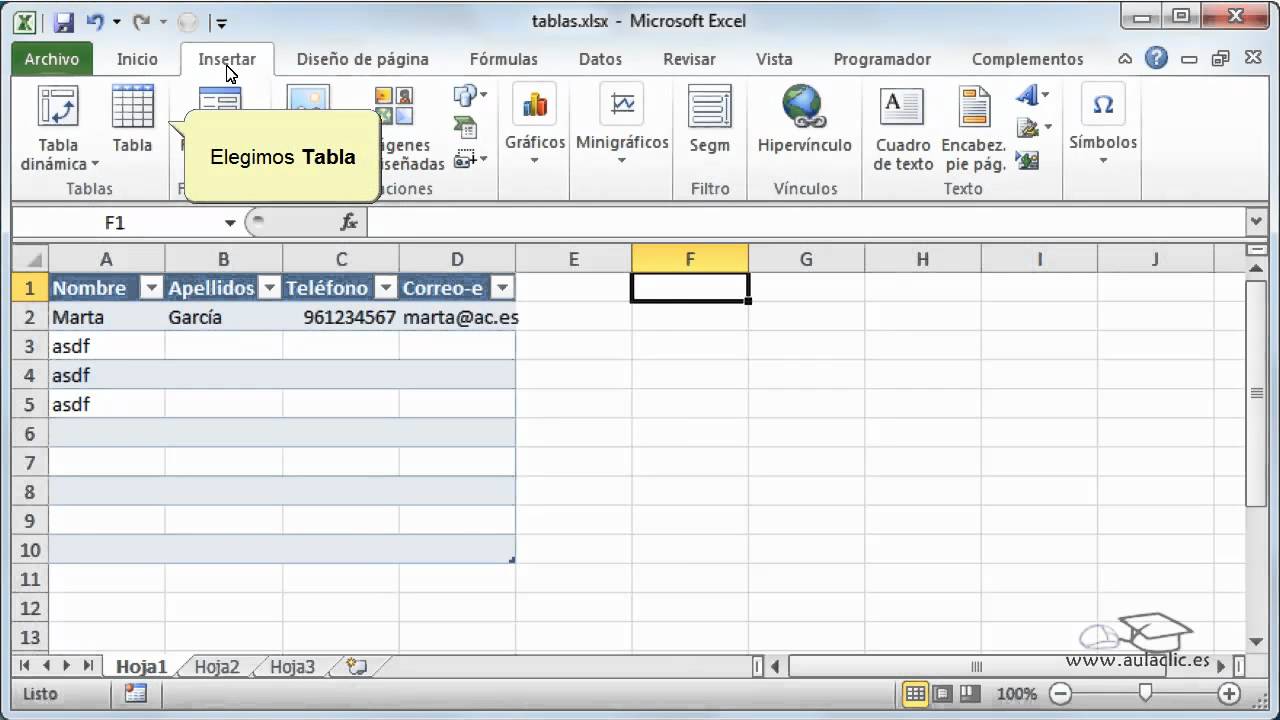Viewport: 1280px width, 720px height.
Task: Switch to Page Layout view in status bar
Action: pos(942,693)
